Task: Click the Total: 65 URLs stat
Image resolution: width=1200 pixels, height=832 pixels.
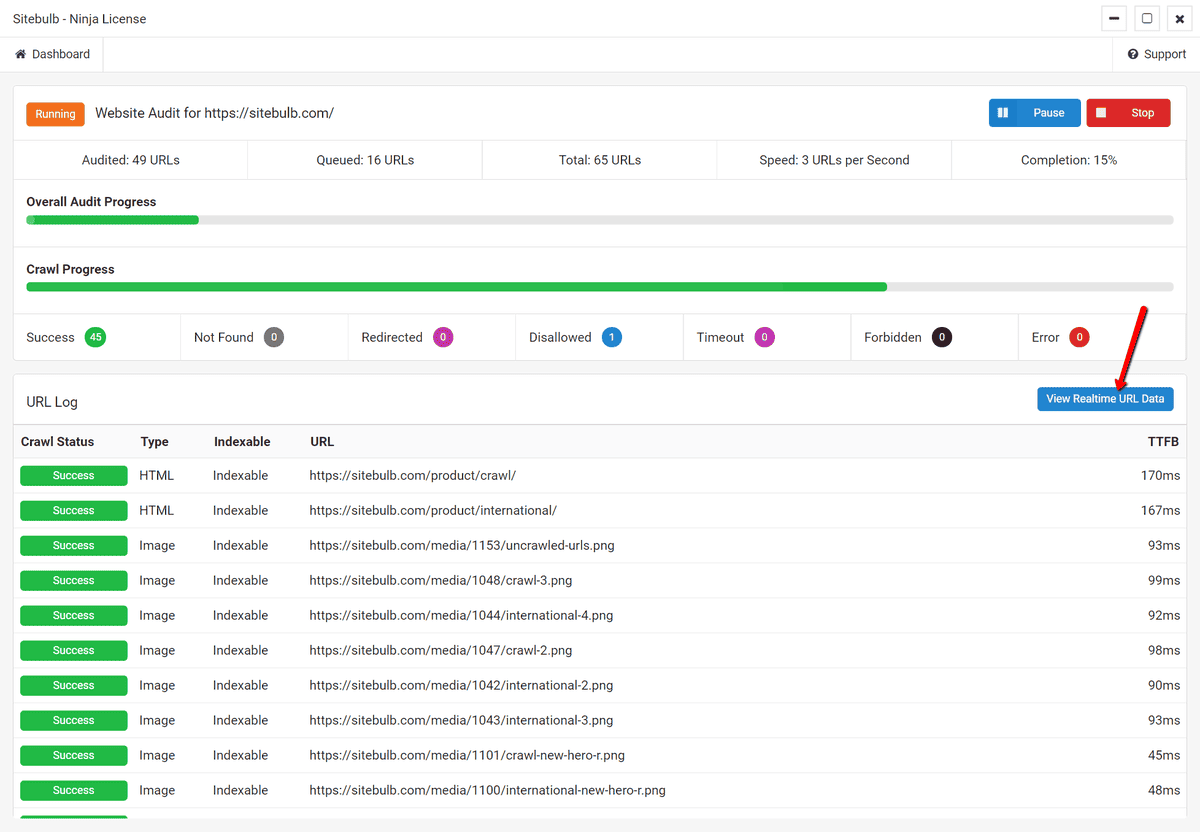Action: click(x=600, y=160)
